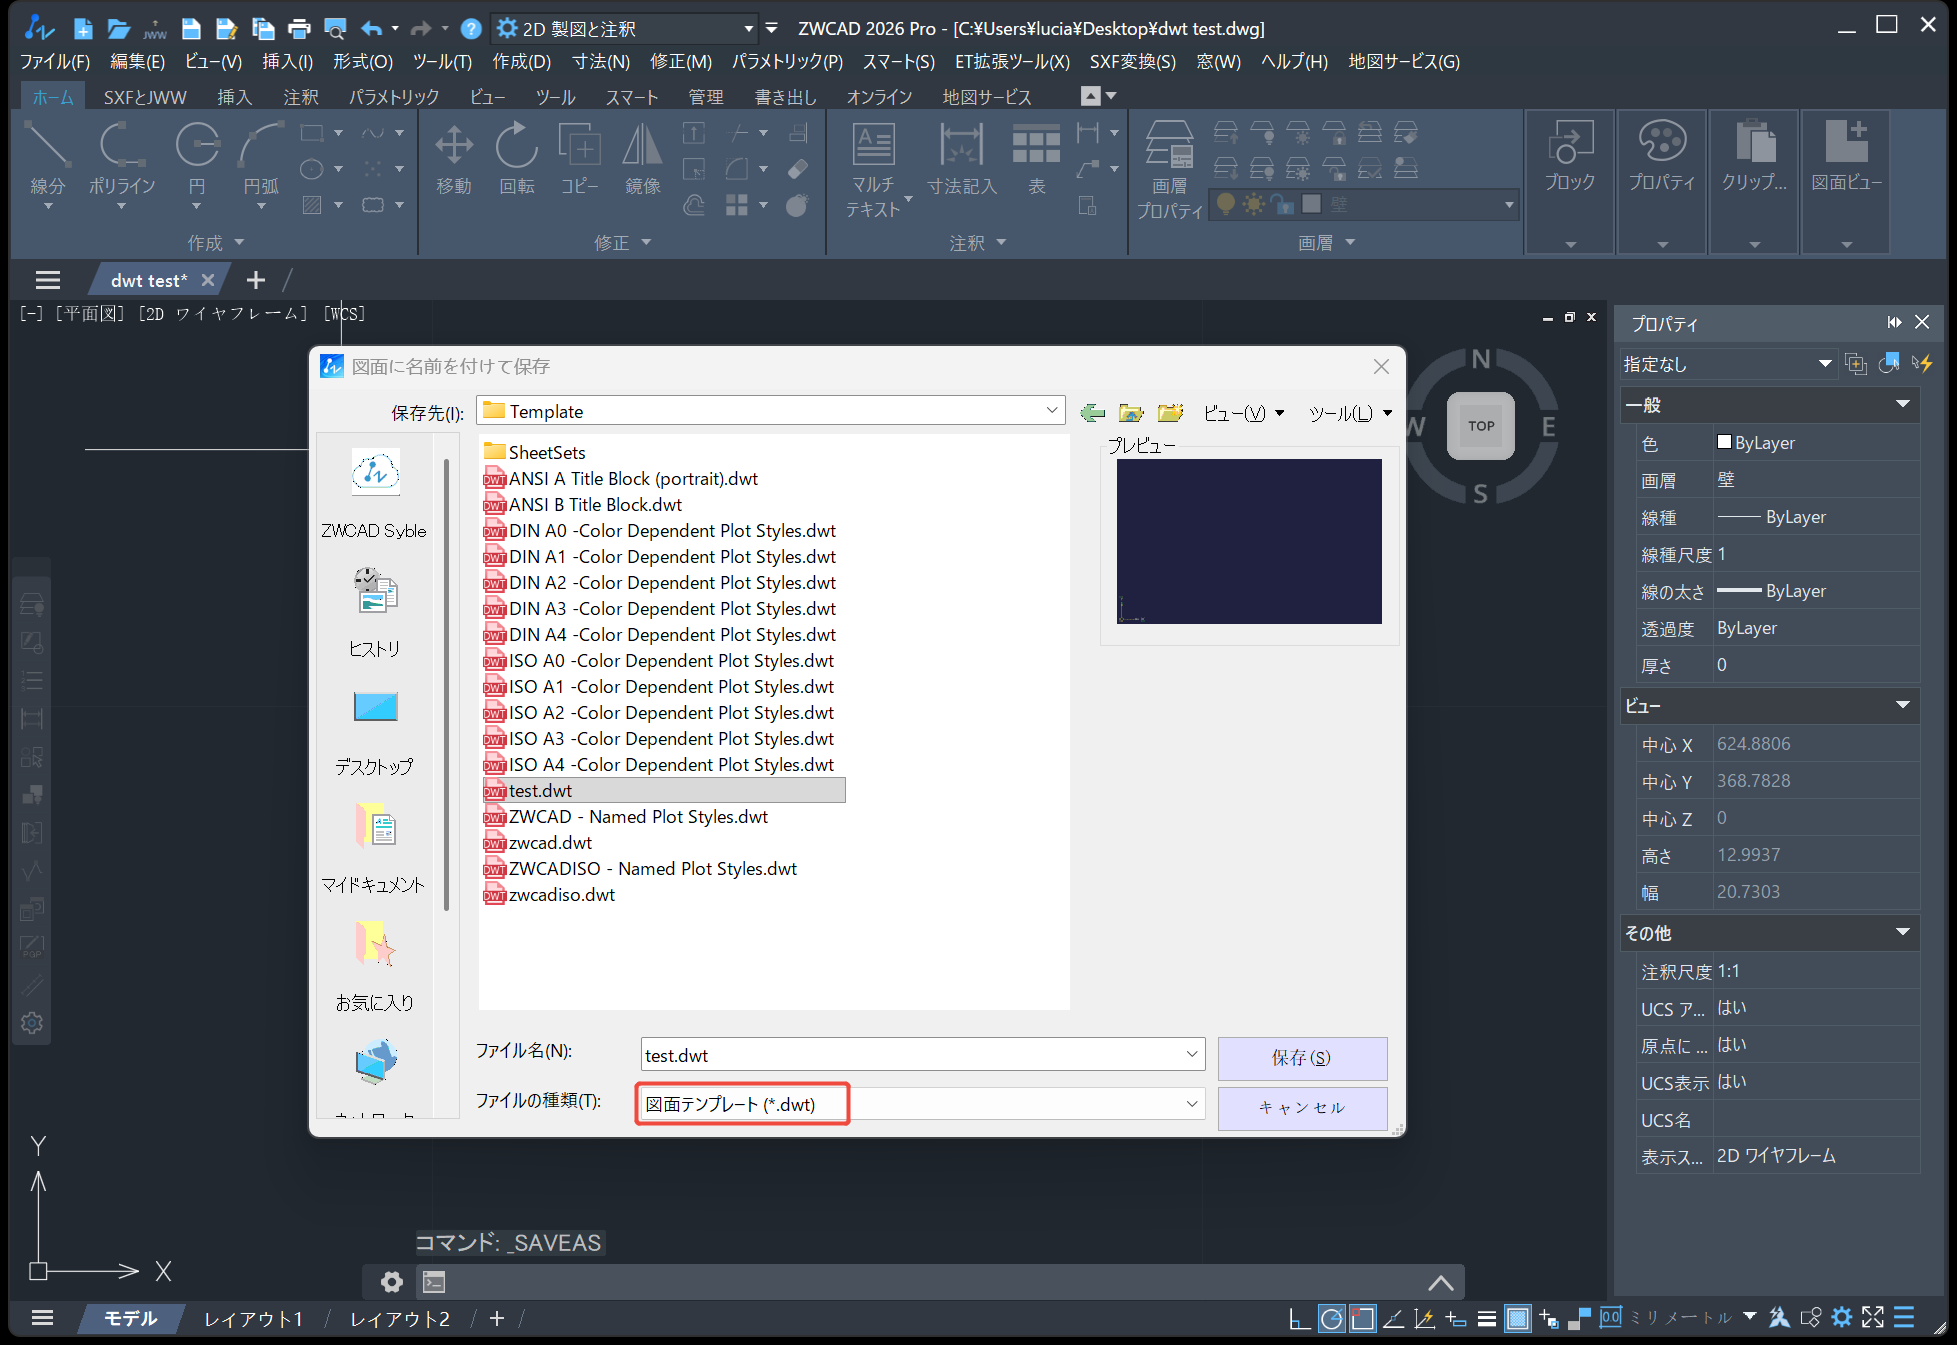The width and height of the screenshot is (1957, 1345).
Task: Switch to the レイアウト1 tab
Action: 253,1319
